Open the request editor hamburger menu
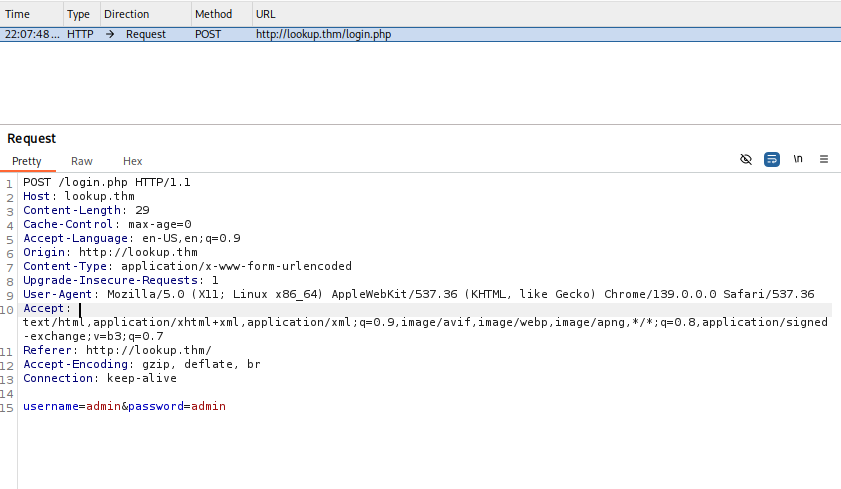The width and height of the screenshot is (841, 489). (824, 159)
